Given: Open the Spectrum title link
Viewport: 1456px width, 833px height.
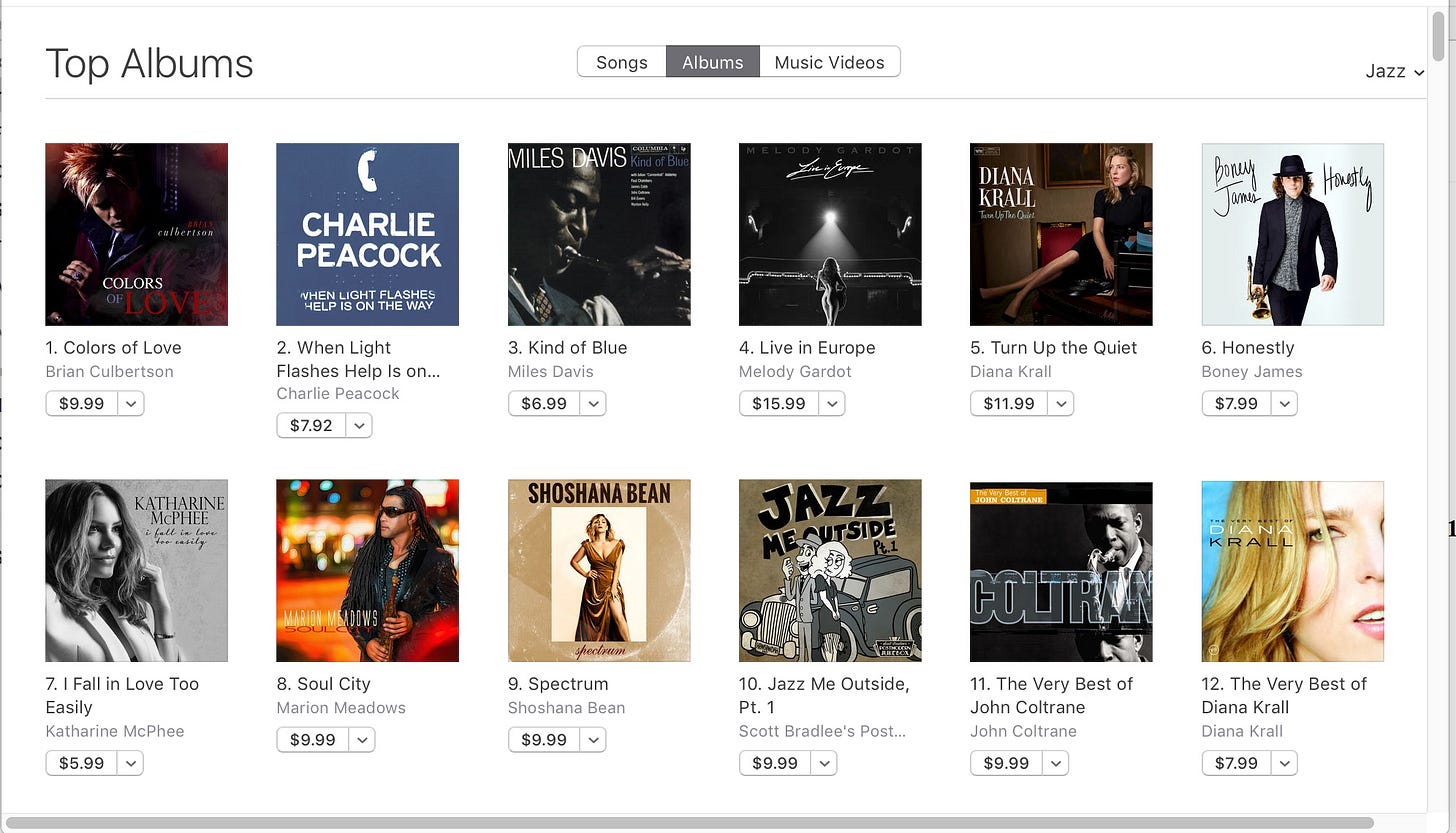Looking at the screenshot, I should coord(558,684).
